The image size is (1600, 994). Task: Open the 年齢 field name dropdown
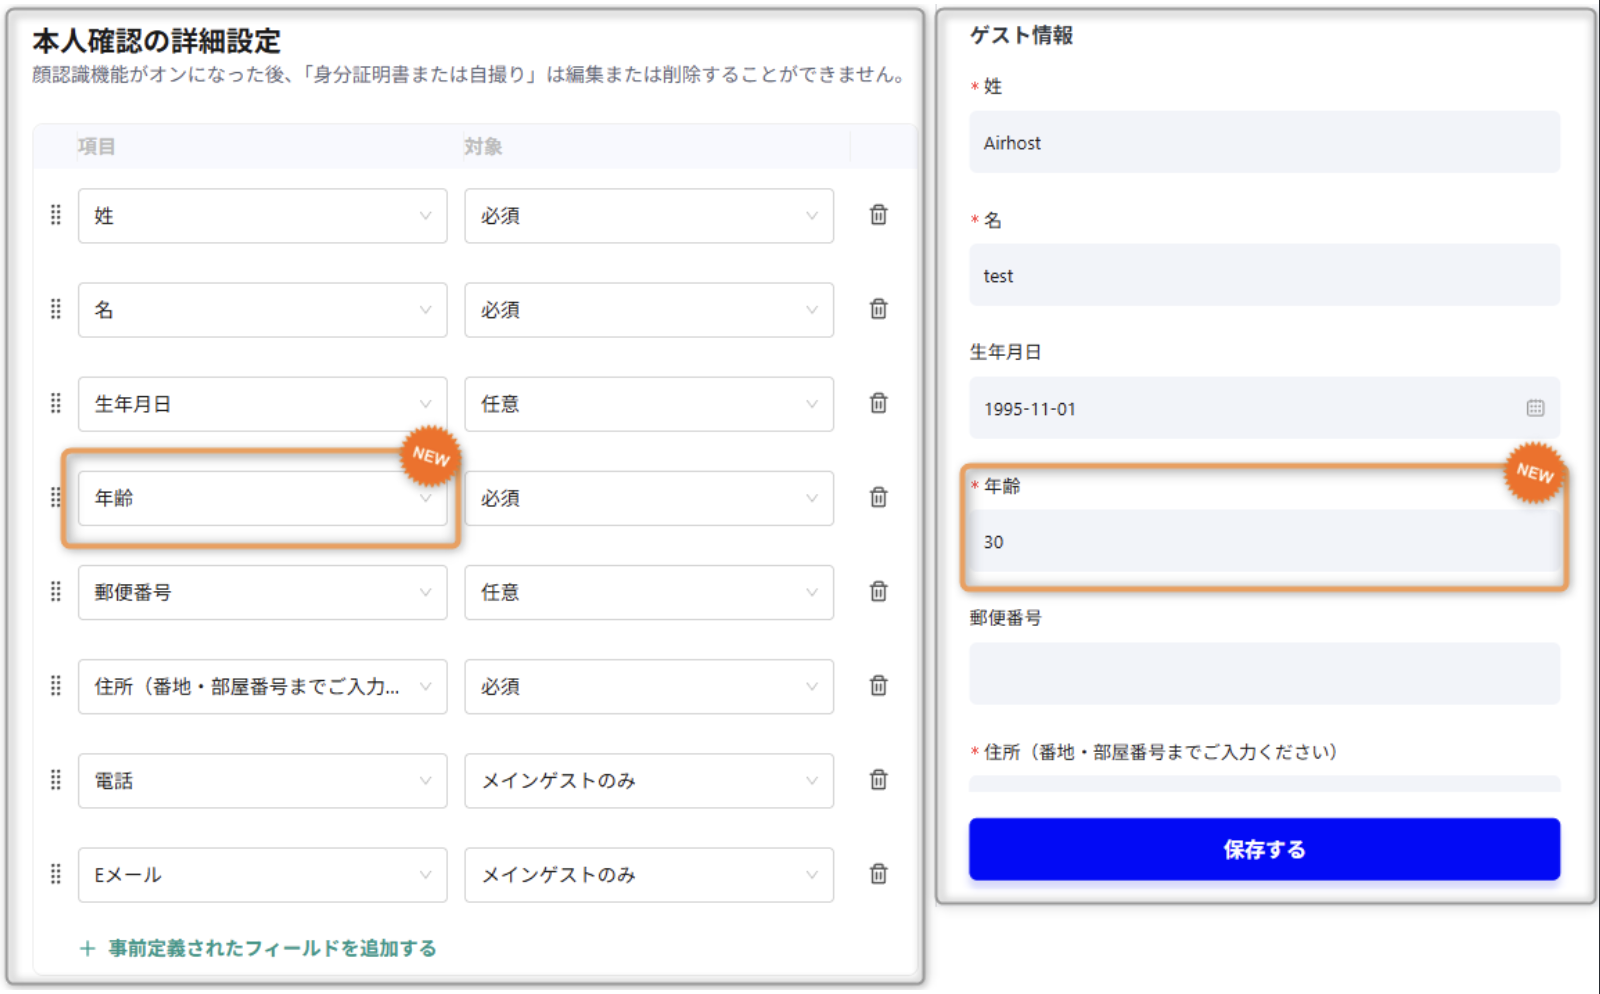(262, 498)
